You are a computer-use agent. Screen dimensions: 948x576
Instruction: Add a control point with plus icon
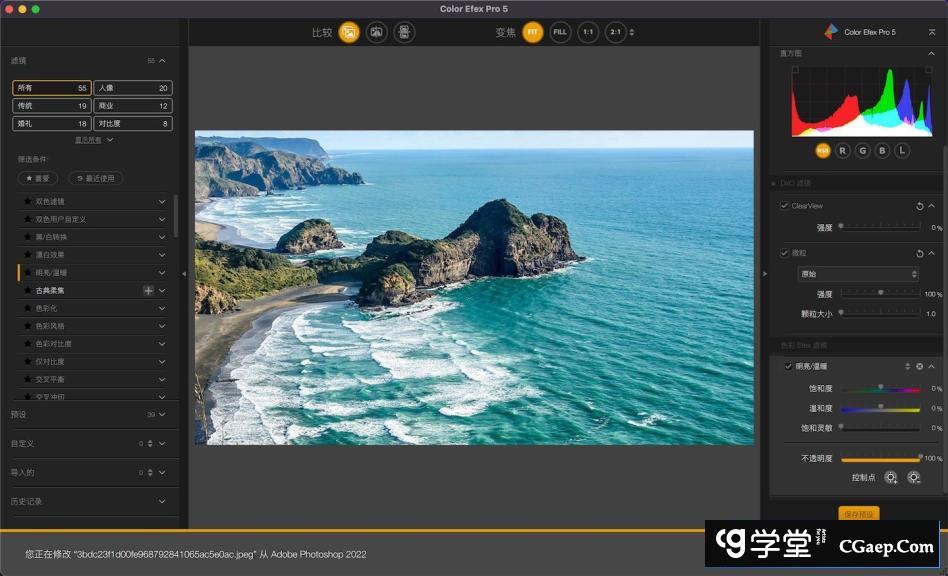[890, 478]
